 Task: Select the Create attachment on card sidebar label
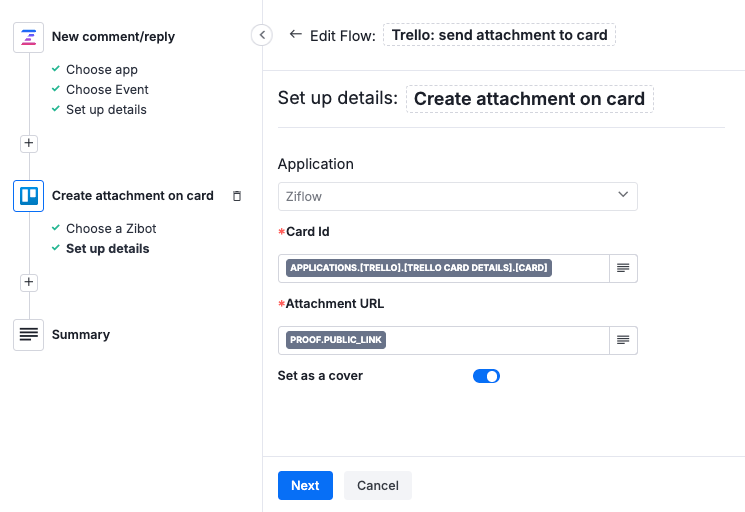pos(133,196)
